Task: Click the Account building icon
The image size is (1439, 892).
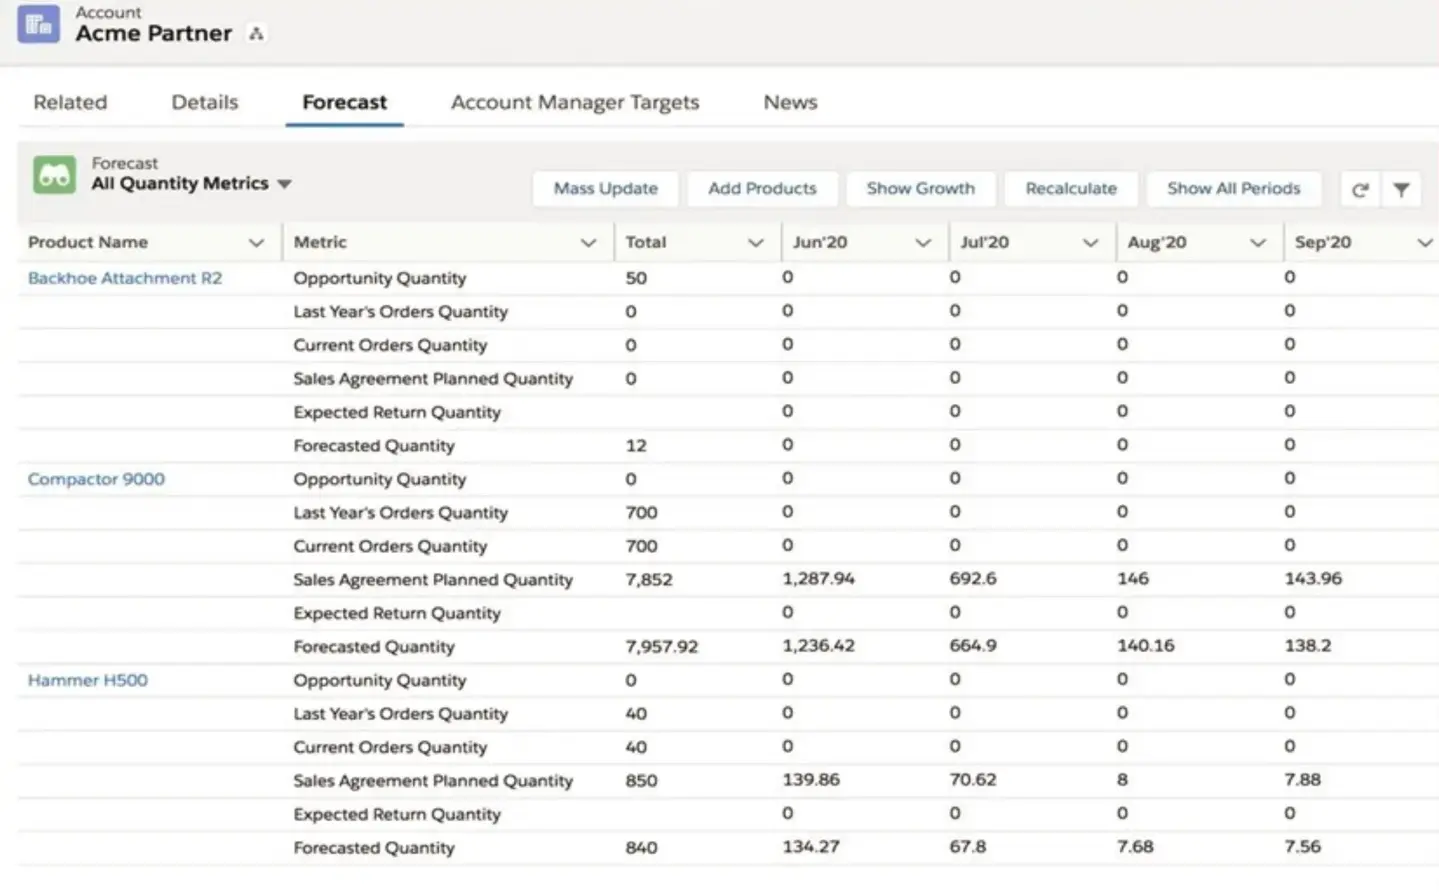Action: (38, 24)
